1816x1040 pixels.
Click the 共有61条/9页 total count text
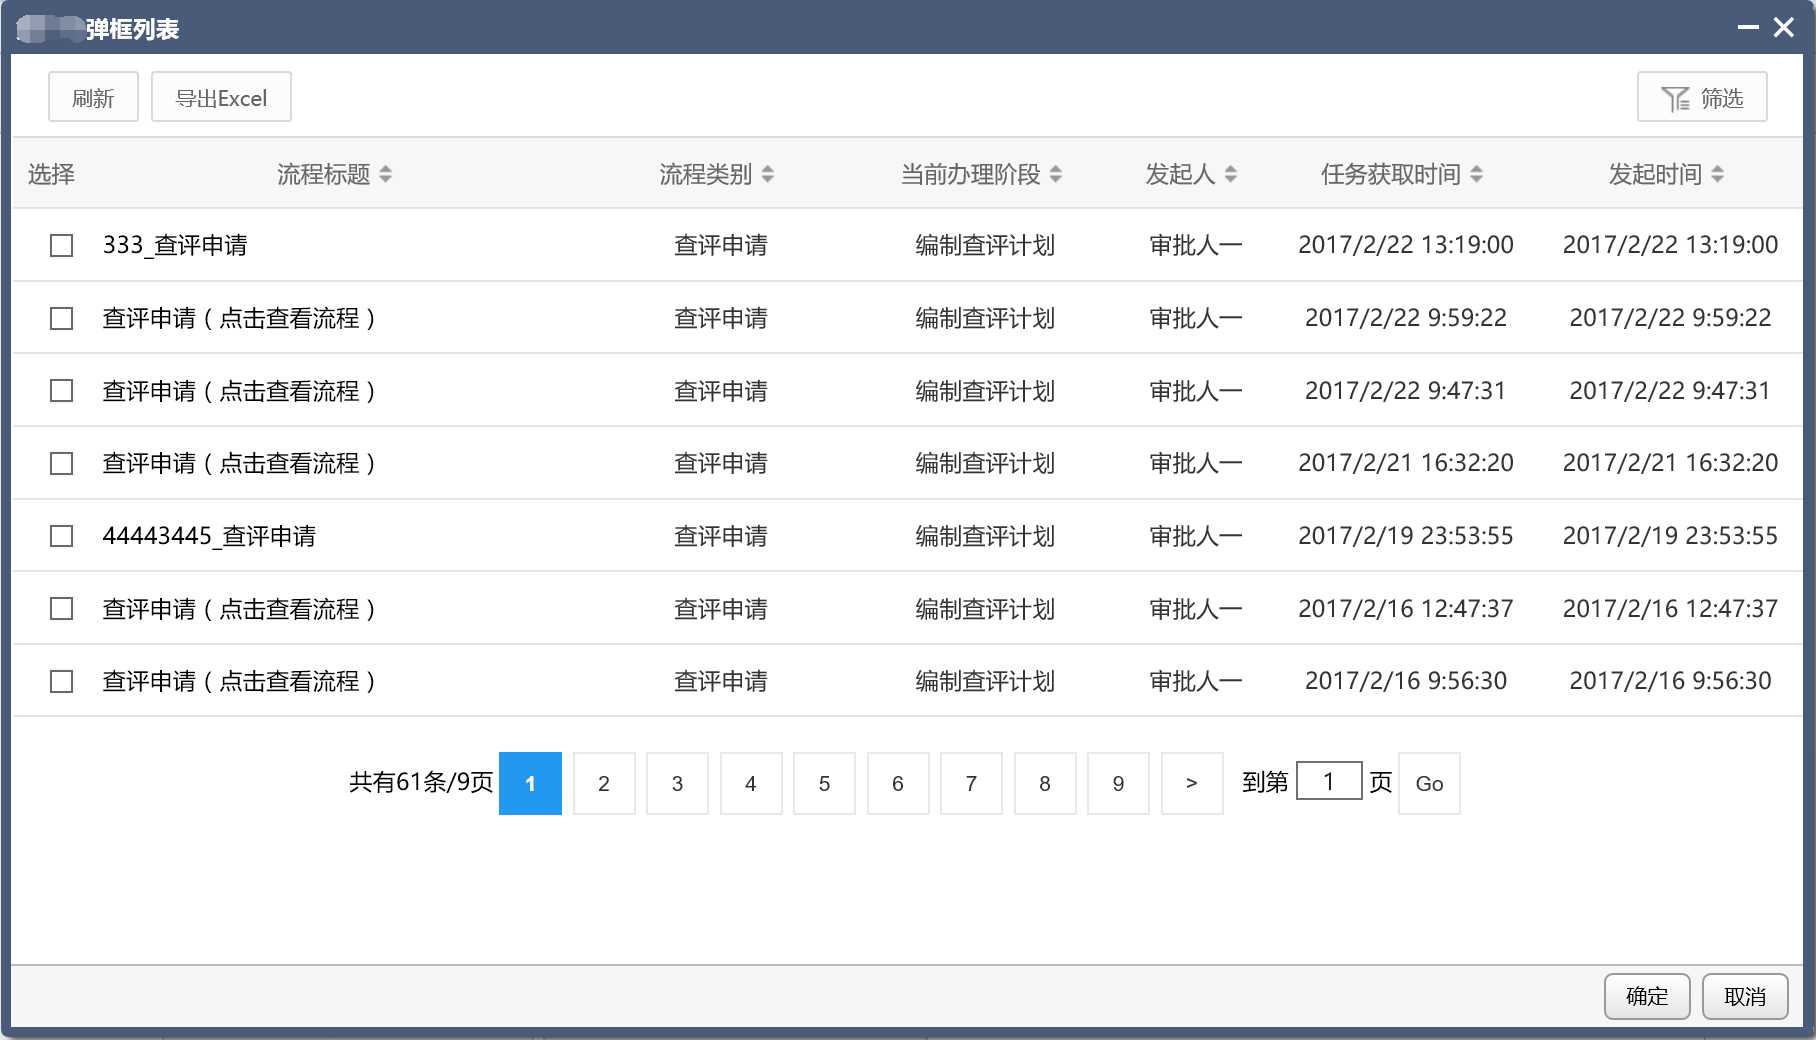[421, 782]
